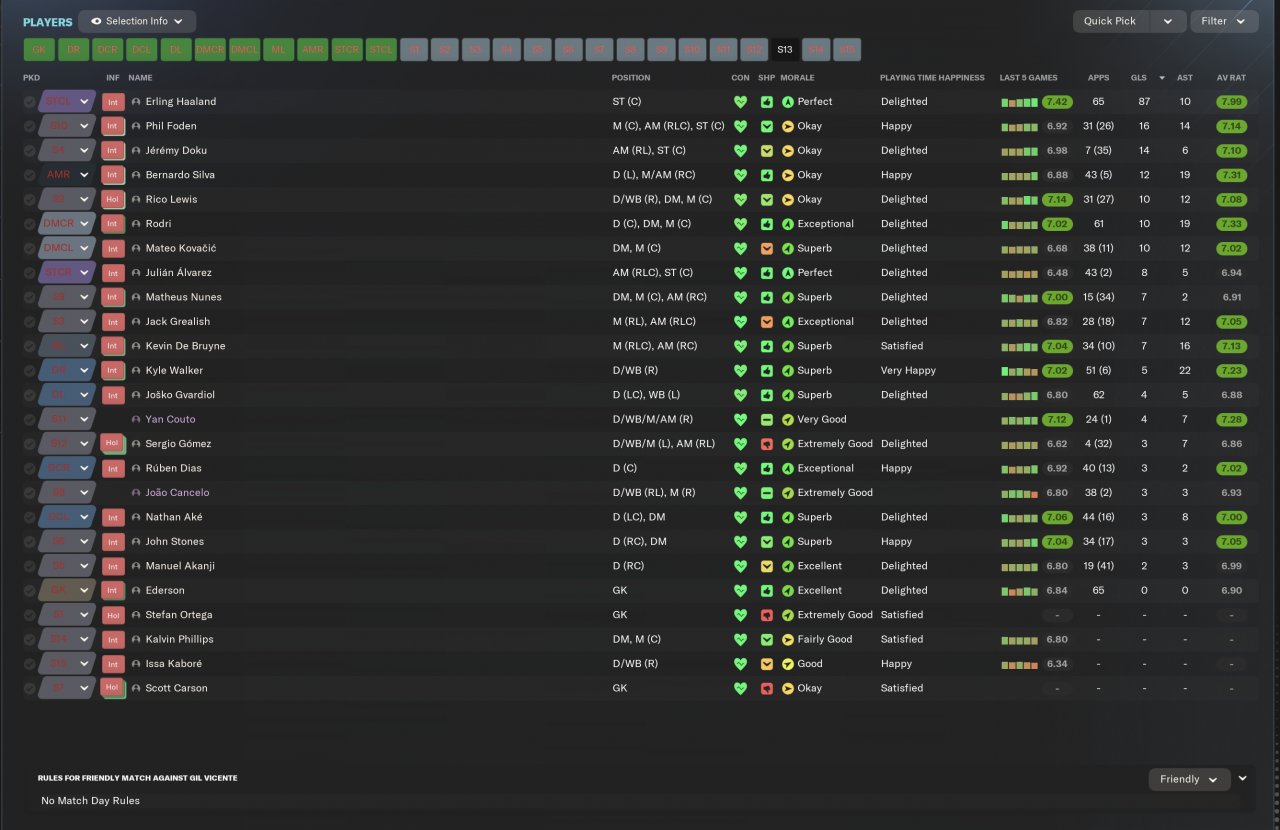The width and height of the screenshot is (1280, 830).
Task: Click Rico Lewis's 'Hol' info badge
Action: coord(113,199)
